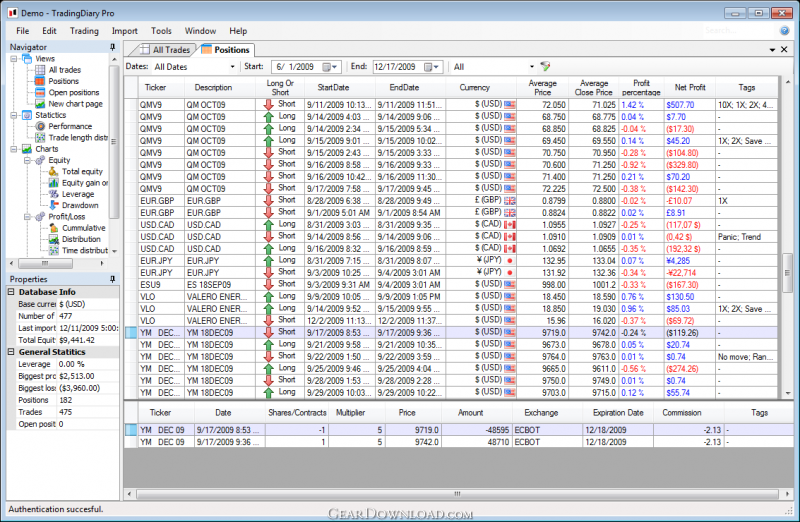
Task: Open the File menu
Action: tap(22, 31)
